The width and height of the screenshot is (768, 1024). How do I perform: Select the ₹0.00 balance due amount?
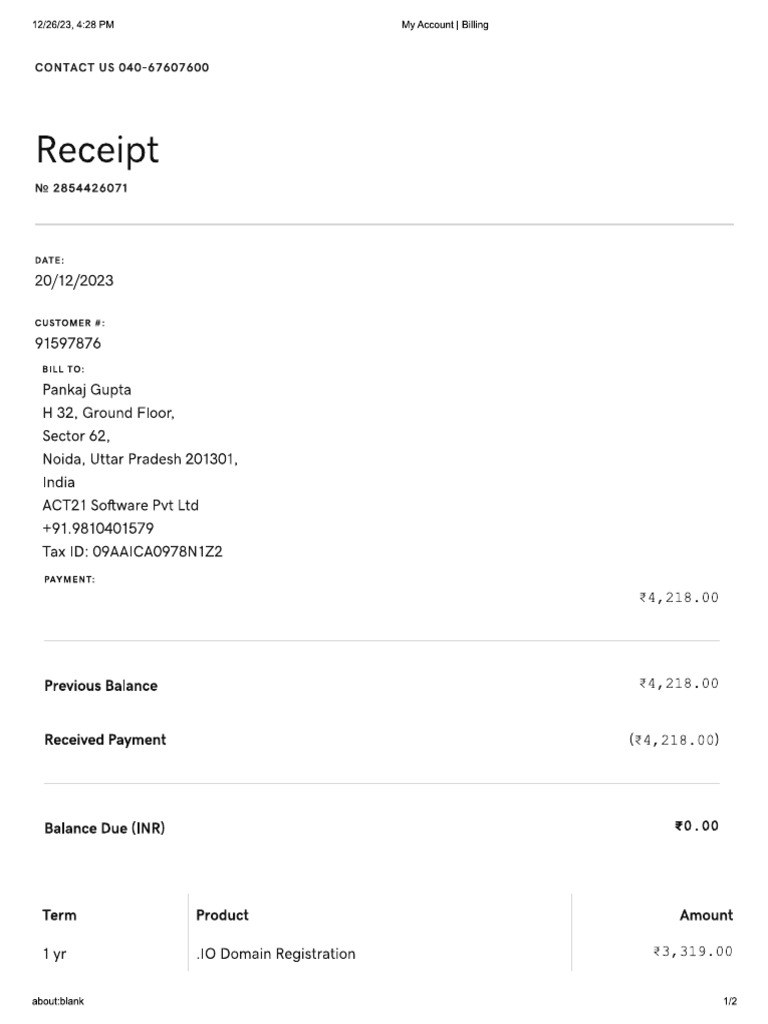click(x=696, y=827)
